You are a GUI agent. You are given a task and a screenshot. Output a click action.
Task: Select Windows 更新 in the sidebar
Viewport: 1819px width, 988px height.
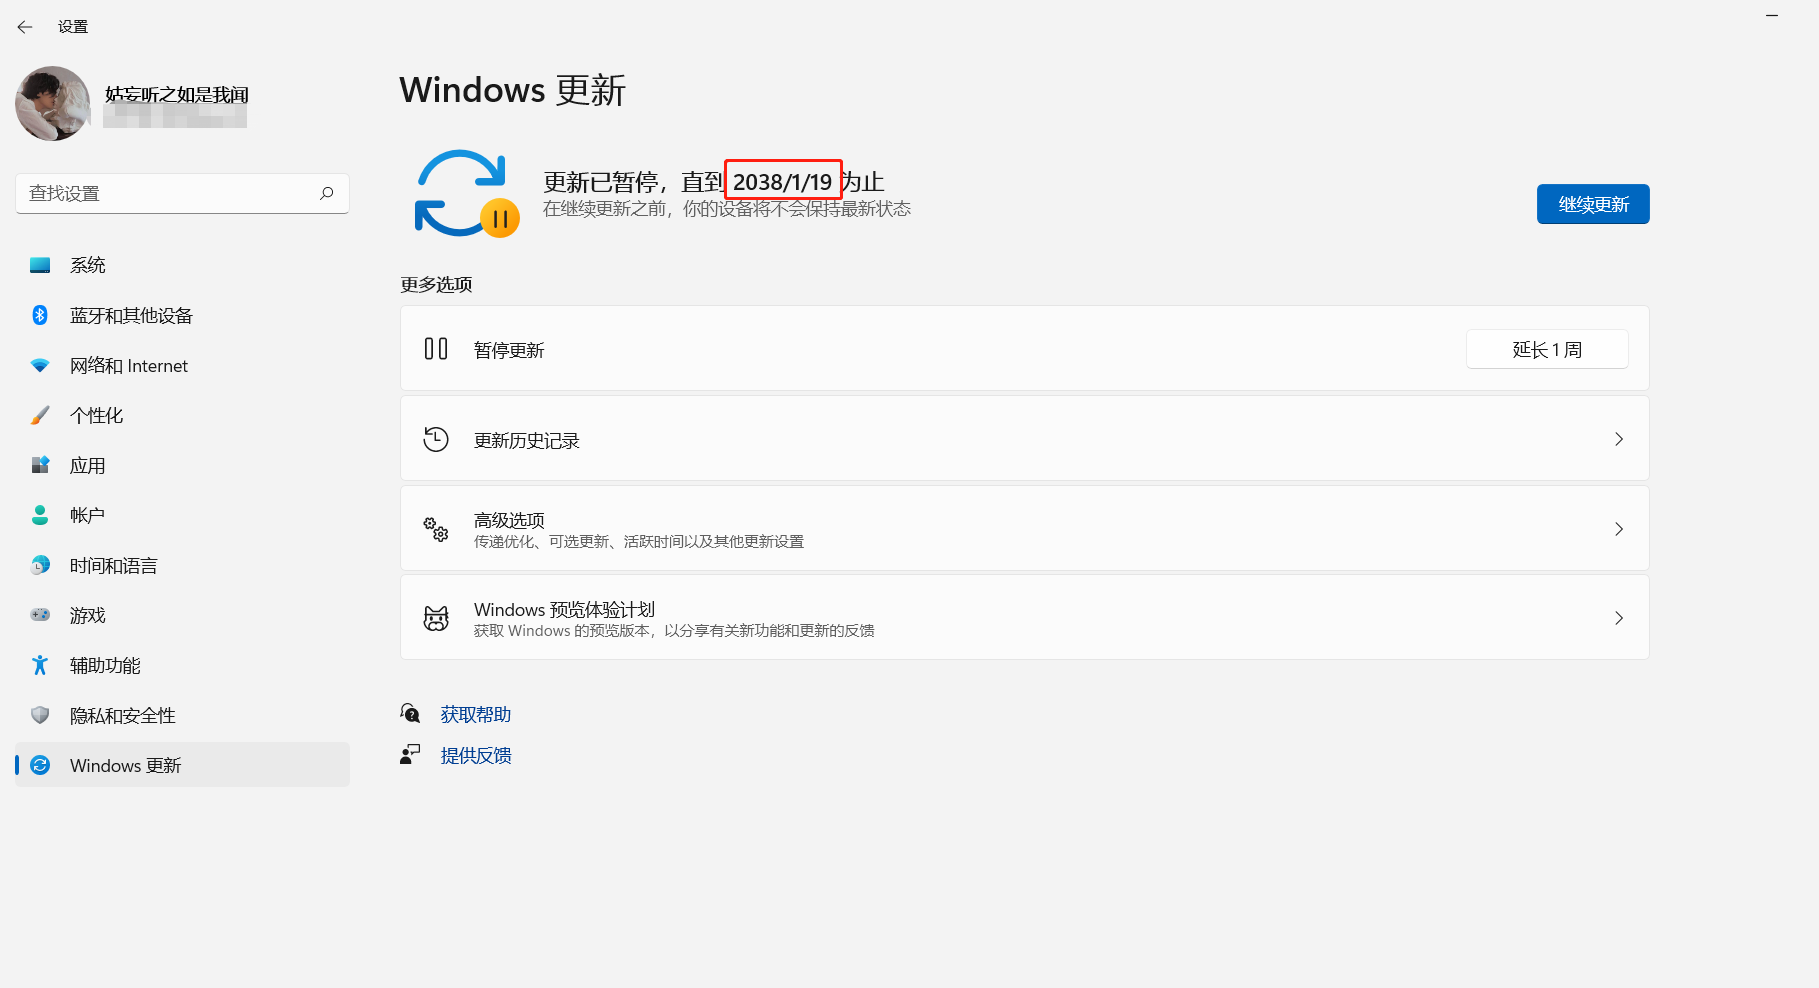pyautogui.click(x=182, y=765)
